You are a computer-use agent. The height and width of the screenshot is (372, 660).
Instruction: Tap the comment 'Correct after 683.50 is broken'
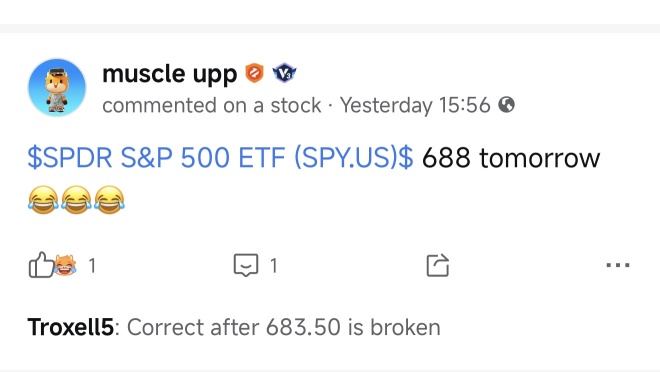284,327
